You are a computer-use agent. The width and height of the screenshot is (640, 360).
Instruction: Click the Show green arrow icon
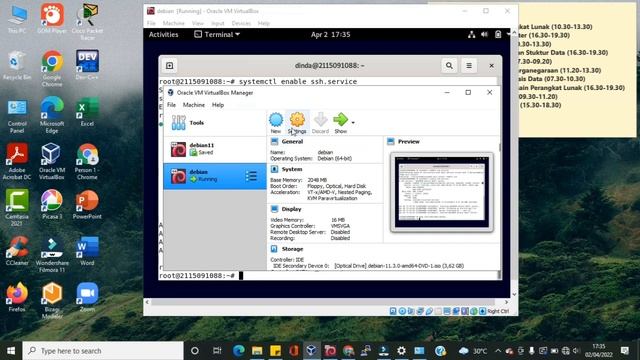pos(340,123)
